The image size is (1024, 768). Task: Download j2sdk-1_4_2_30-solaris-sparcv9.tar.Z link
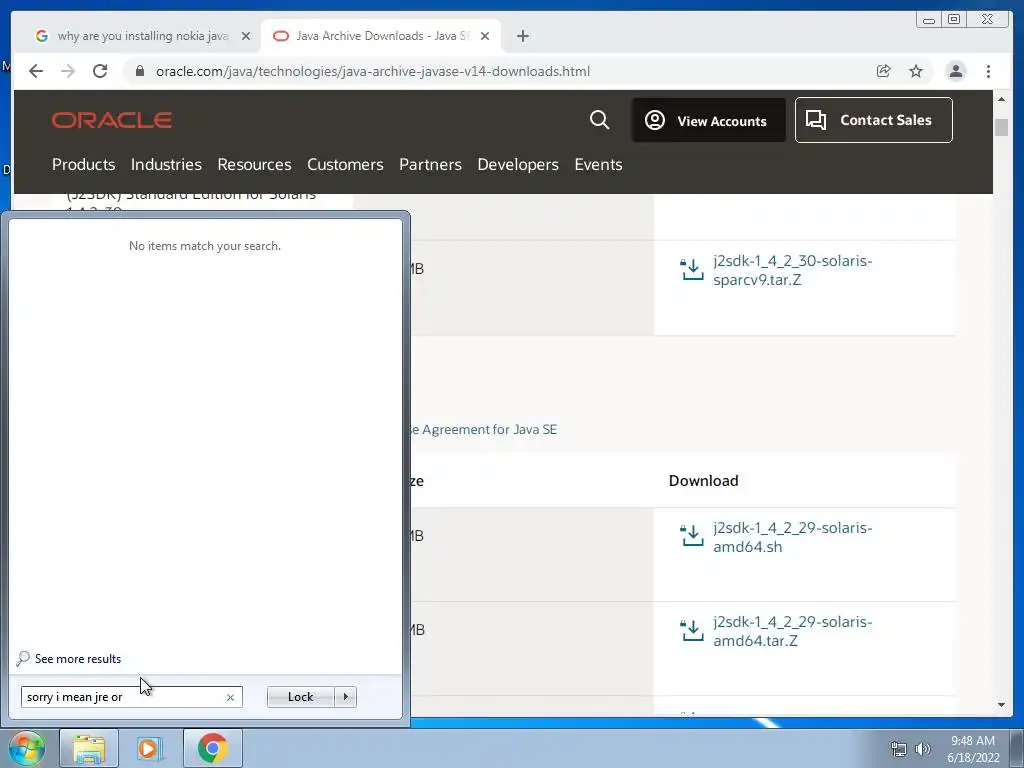tap(792, 270)
